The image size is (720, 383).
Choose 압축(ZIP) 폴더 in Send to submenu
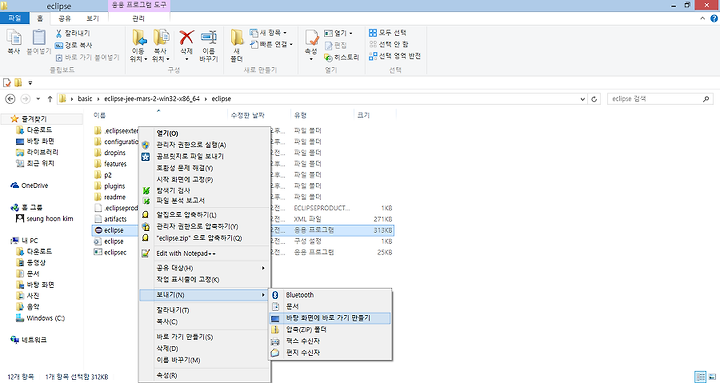pyautogui.click(x=330, y=329)
